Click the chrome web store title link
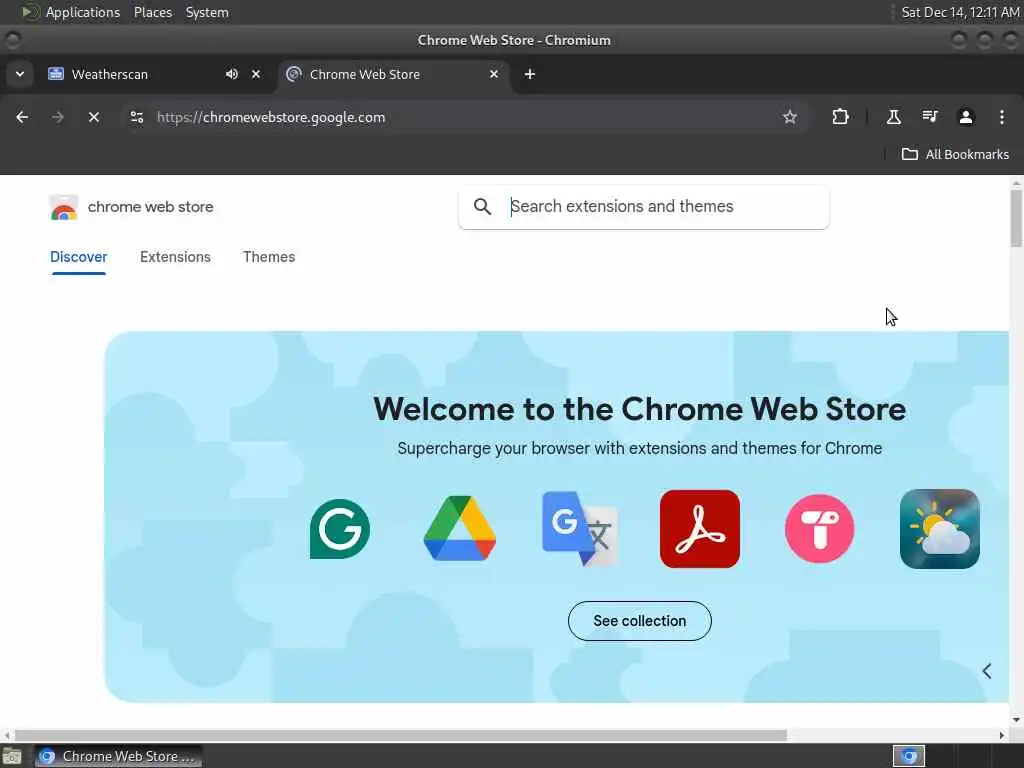Screen dimensions: 1024x768 click(x=150, y=207)
